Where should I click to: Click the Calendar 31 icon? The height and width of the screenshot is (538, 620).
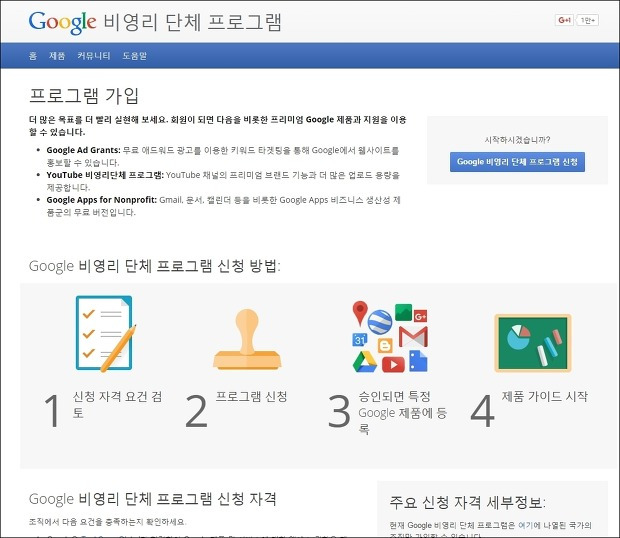coord(360,340)
